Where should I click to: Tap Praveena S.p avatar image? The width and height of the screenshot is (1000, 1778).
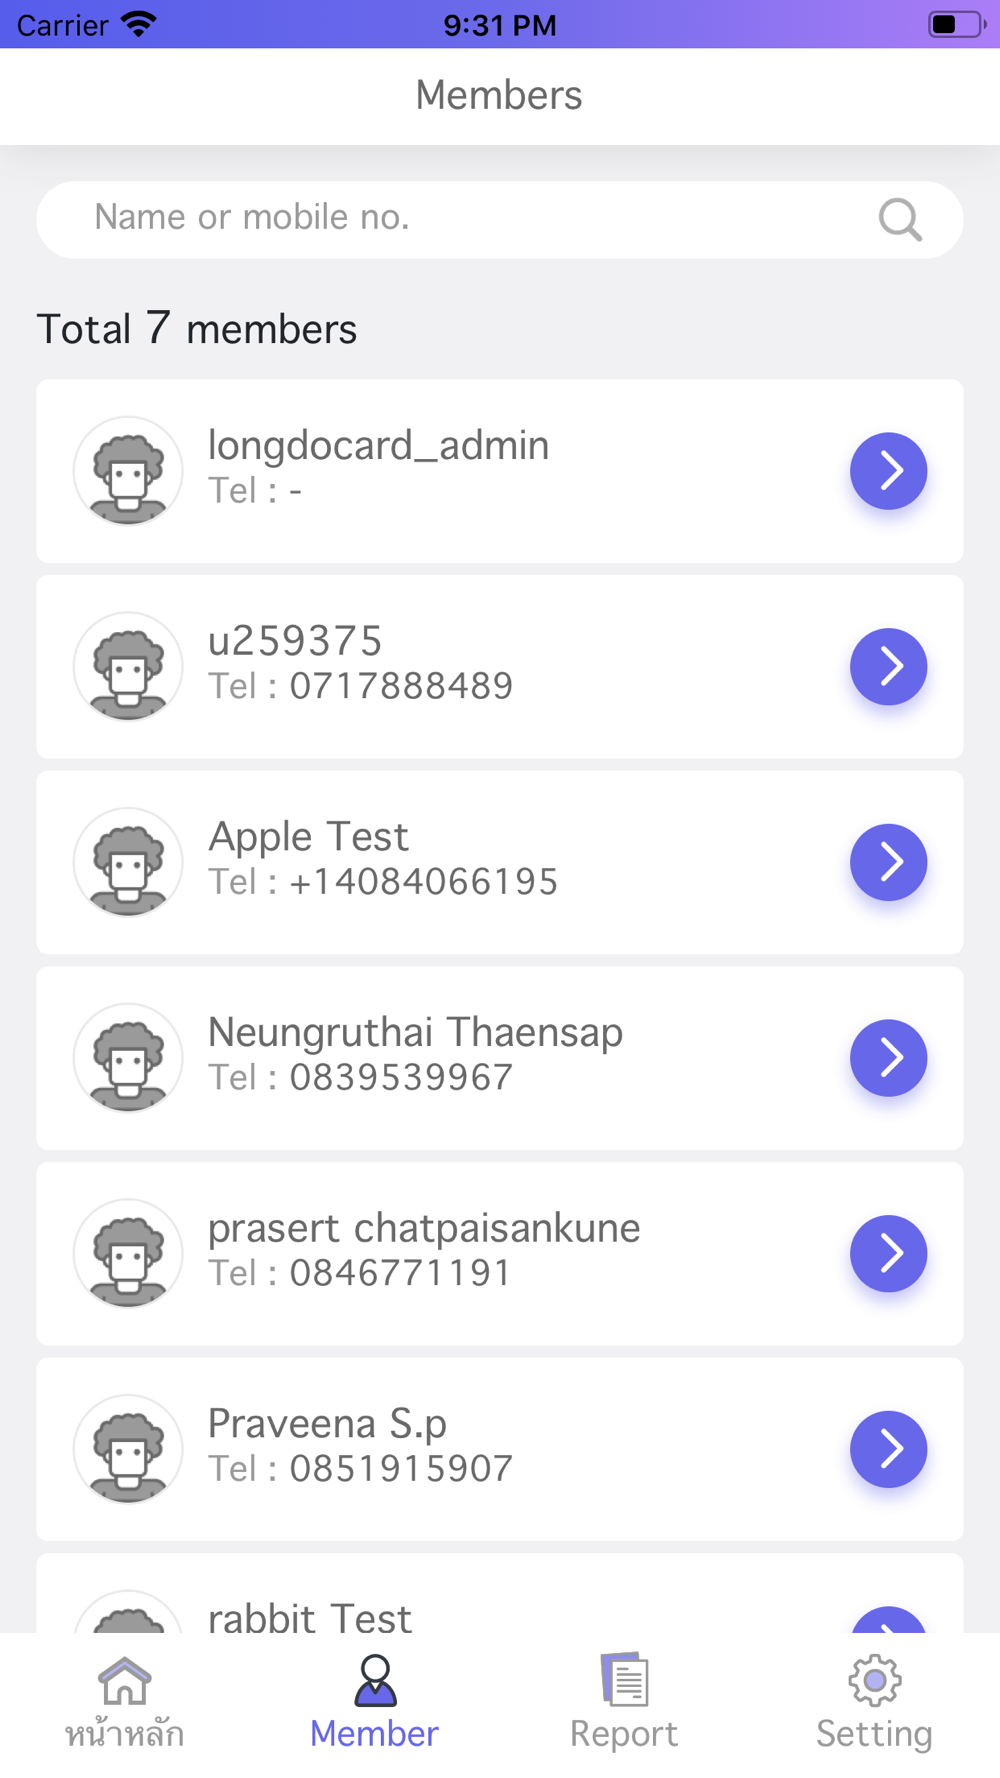(x=128, y=1449)
